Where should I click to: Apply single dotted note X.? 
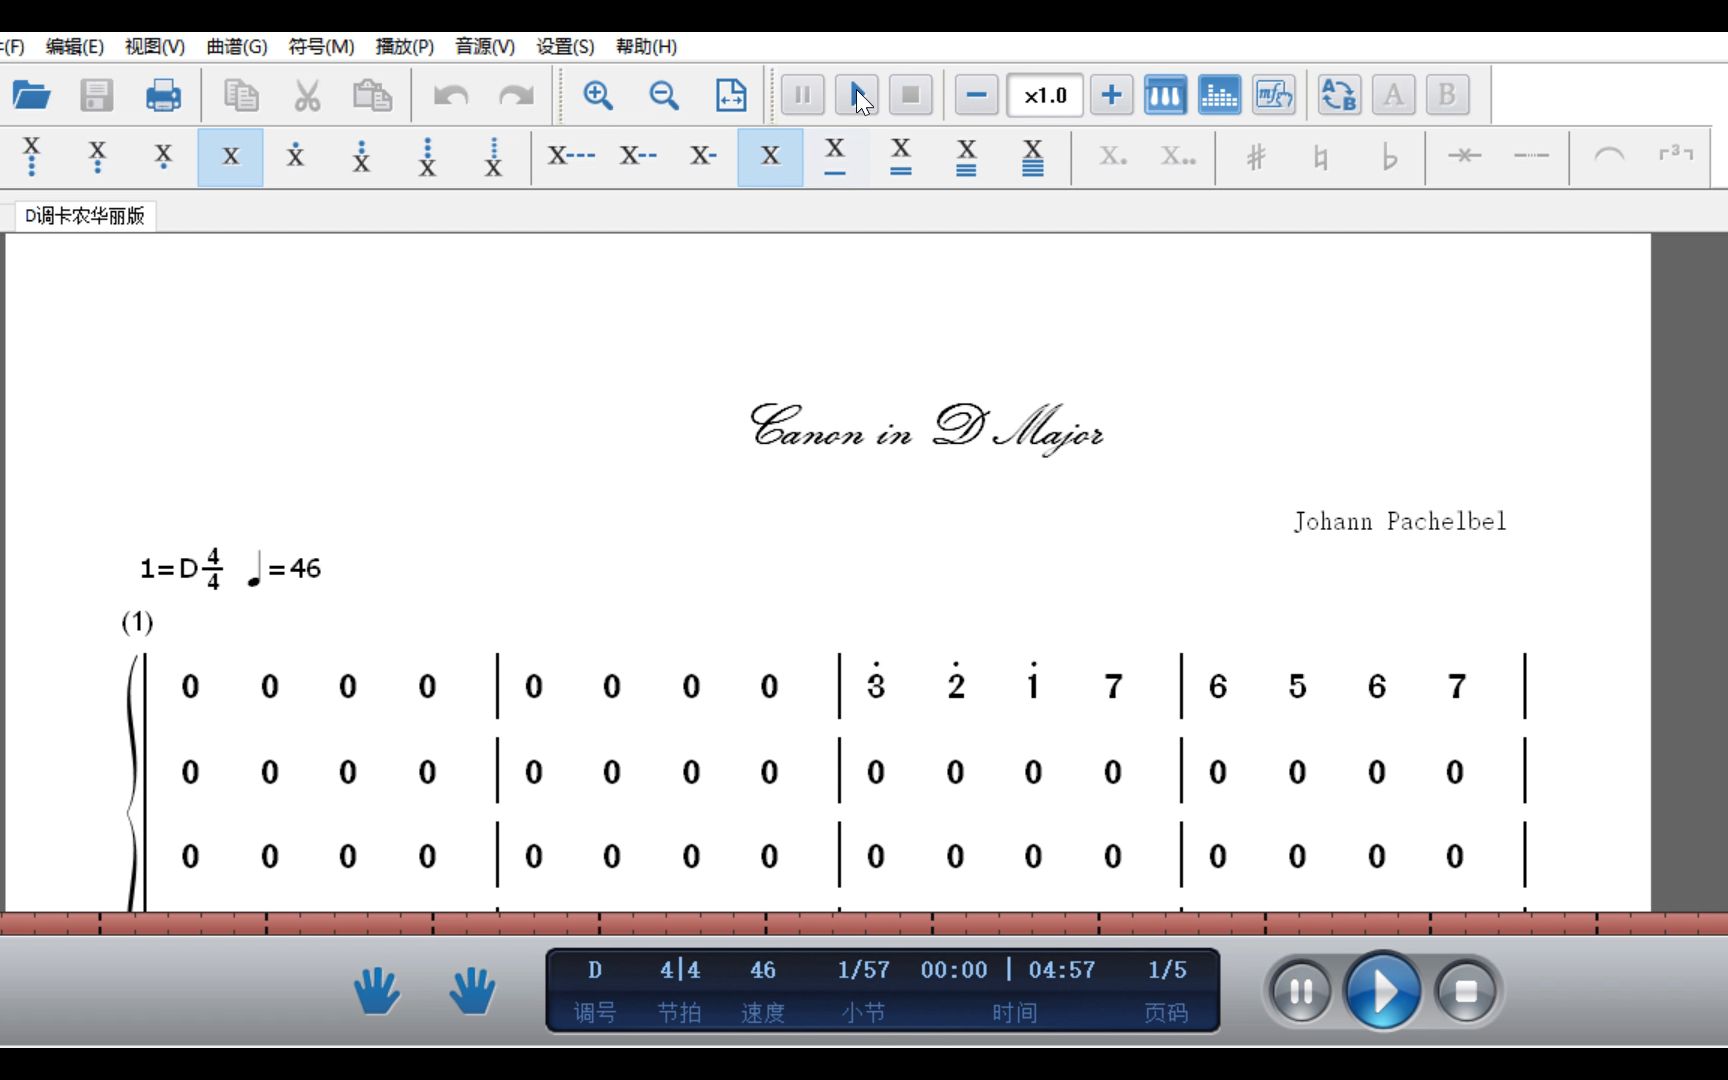[x=1112, y=157]
